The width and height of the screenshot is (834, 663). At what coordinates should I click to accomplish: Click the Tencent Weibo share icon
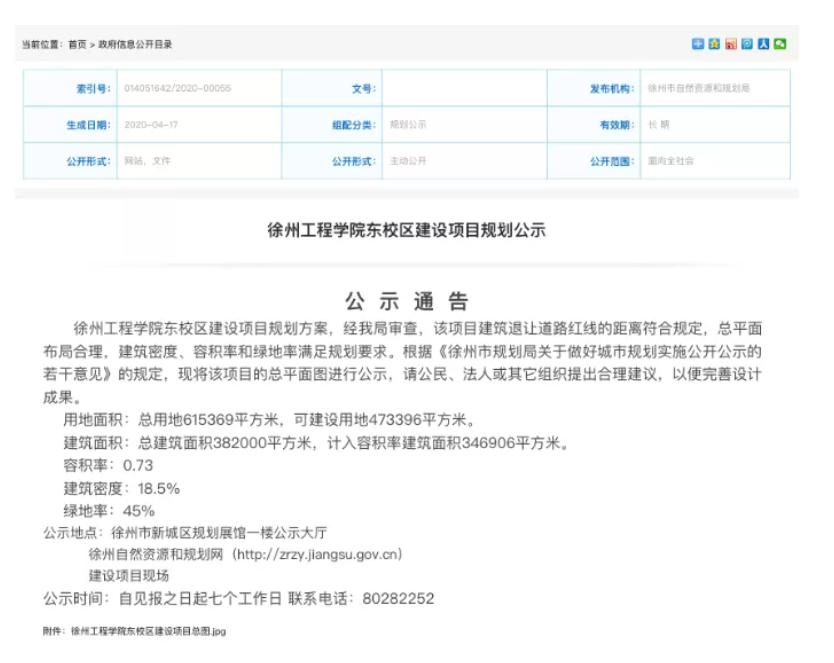pyautogui.click(x=747, y=44)
